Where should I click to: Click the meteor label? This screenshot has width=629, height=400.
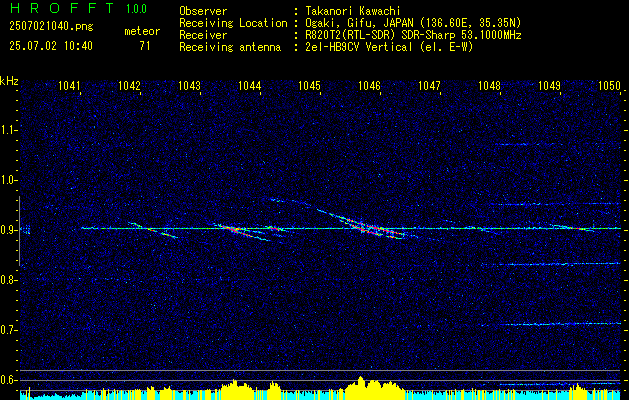142,31
